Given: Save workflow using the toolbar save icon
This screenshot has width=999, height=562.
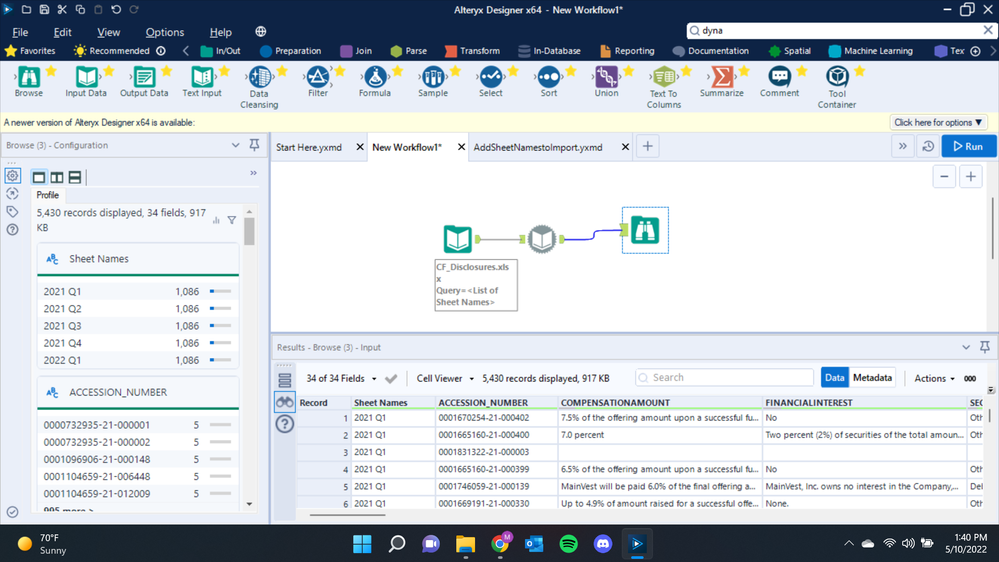Looking at the screenshot, I should 44,10.
